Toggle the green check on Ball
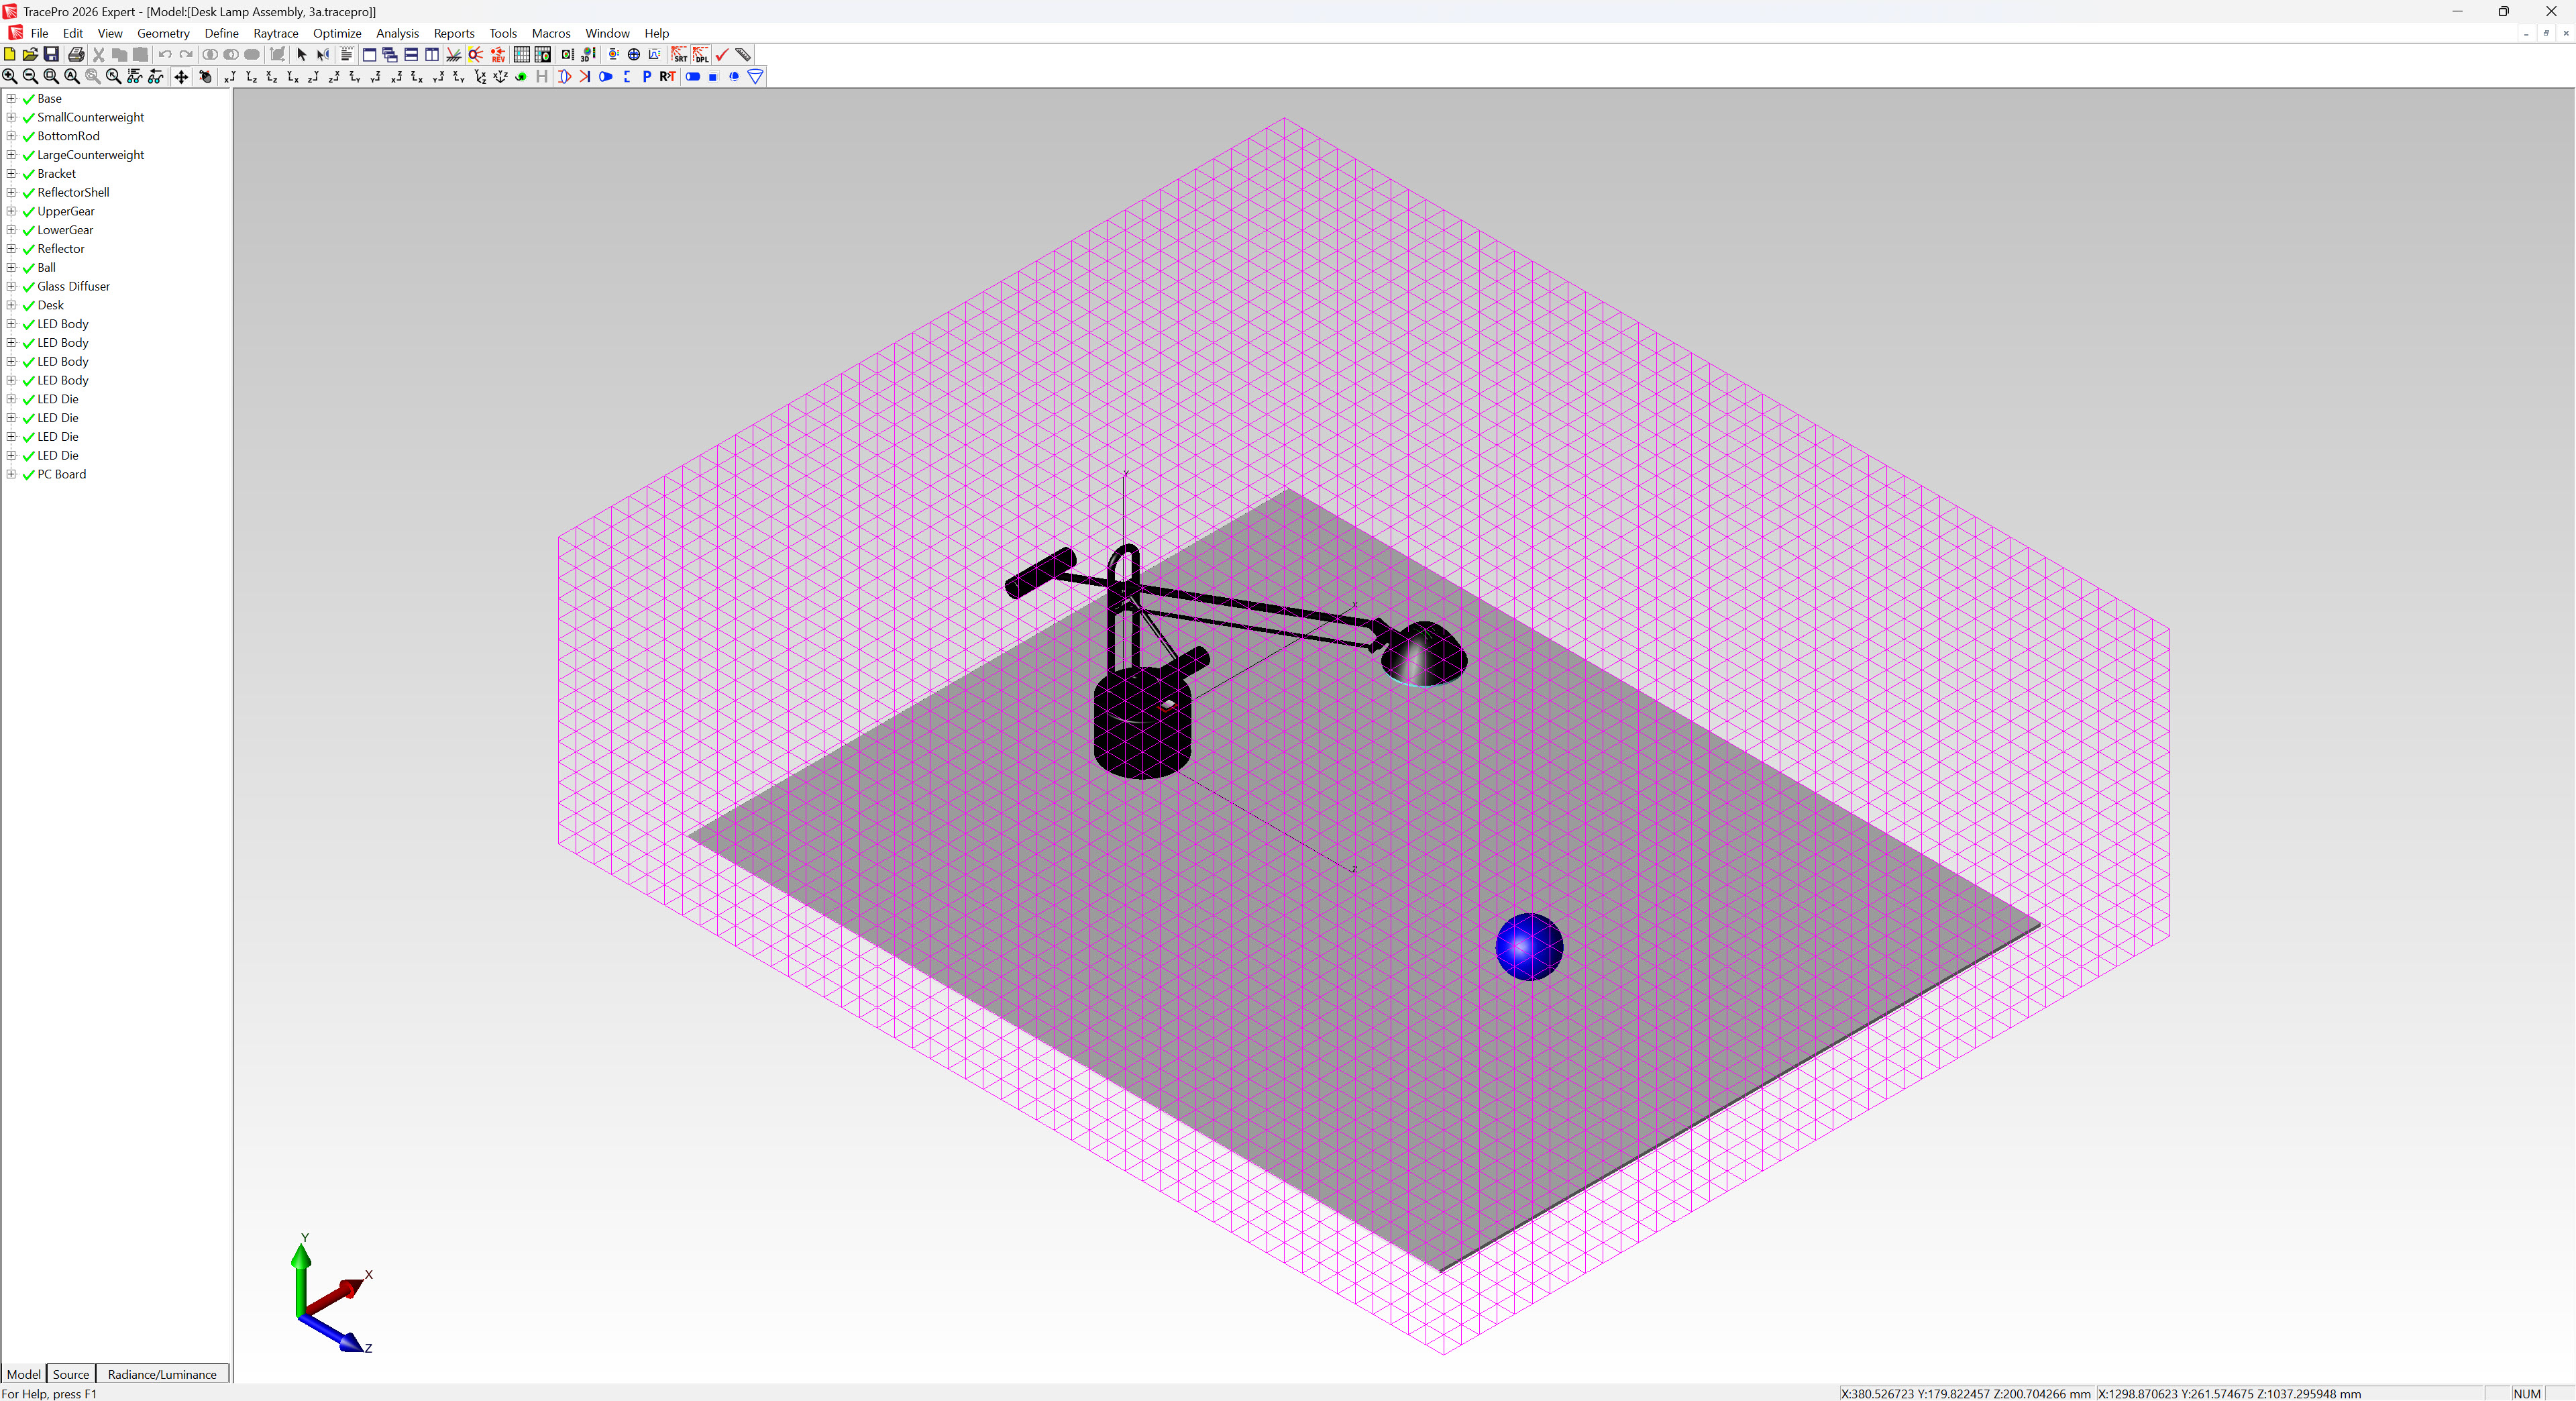The width and height of the screenshot is (2576, 1401). pyautogui.click(x=28, y=268)
